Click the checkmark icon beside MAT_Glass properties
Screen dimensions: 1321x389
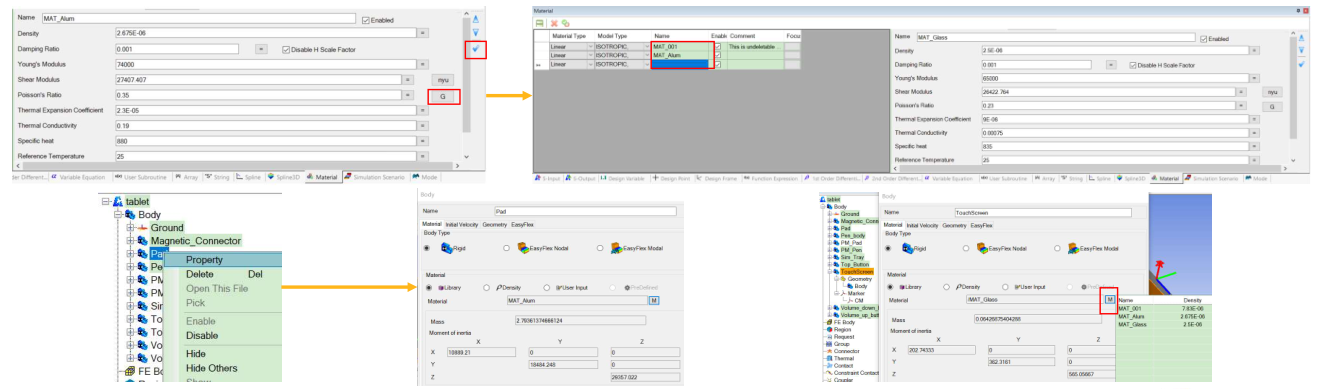pyautogui.click(x=1301, y=63)
